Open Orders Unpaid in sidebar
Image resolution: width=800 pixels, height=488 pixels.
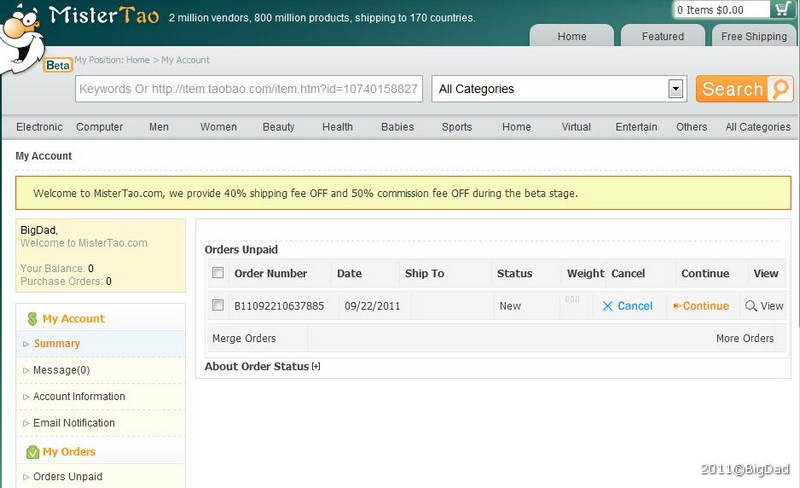[x=68, y=477]
